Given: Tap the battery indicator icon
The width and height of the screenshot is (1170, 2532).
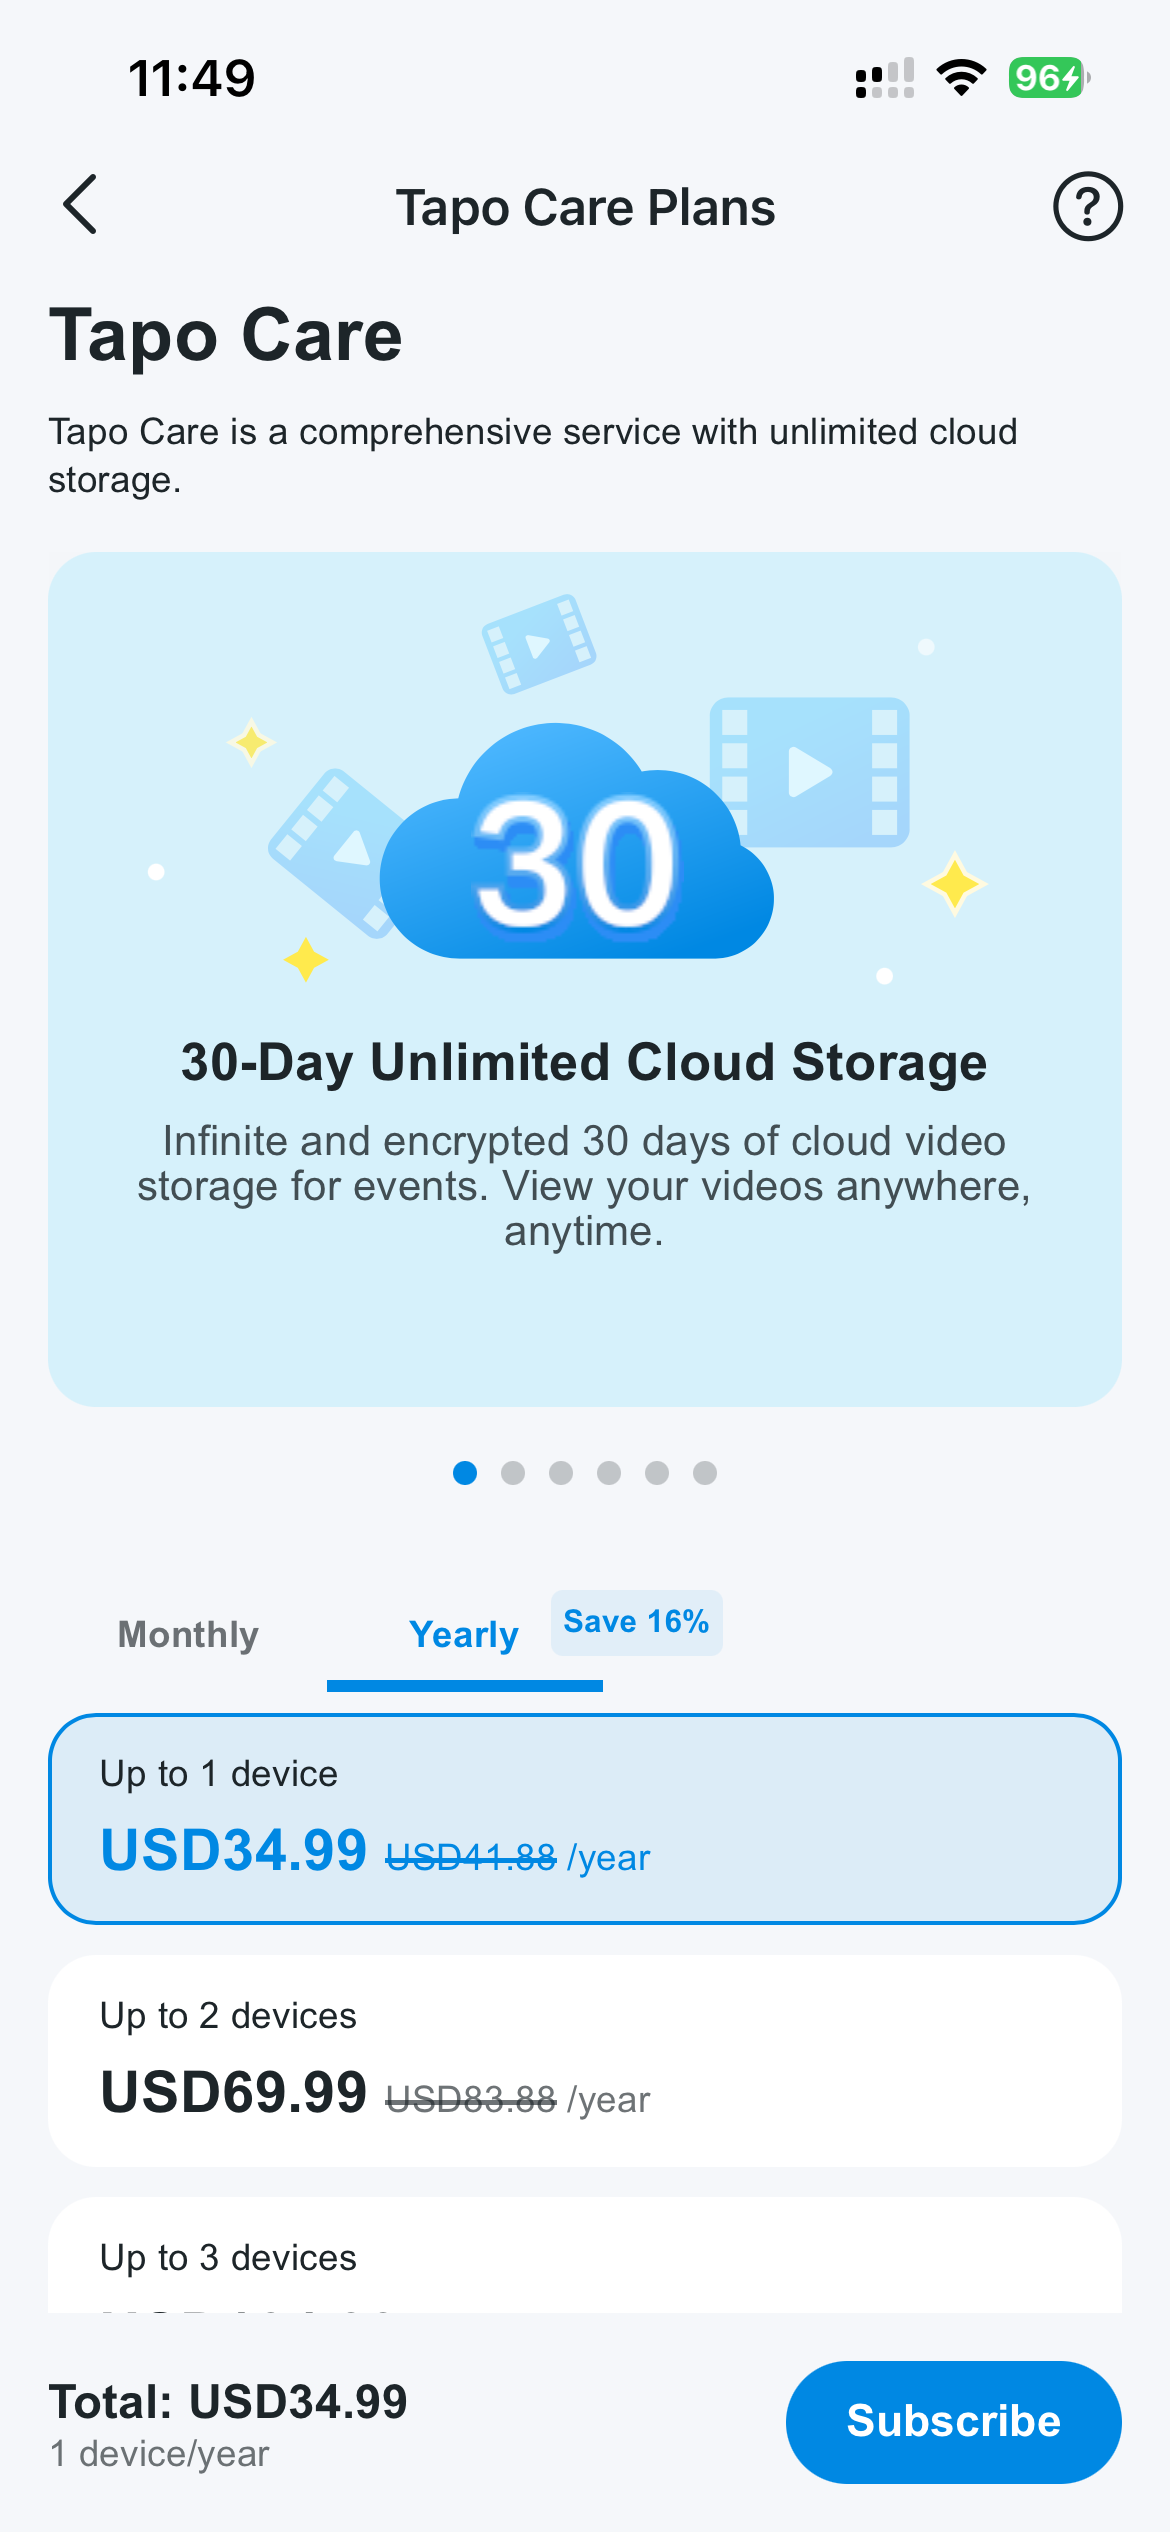Looking at the screenshot, I should pyautogui.click(x=1047, y=77).
